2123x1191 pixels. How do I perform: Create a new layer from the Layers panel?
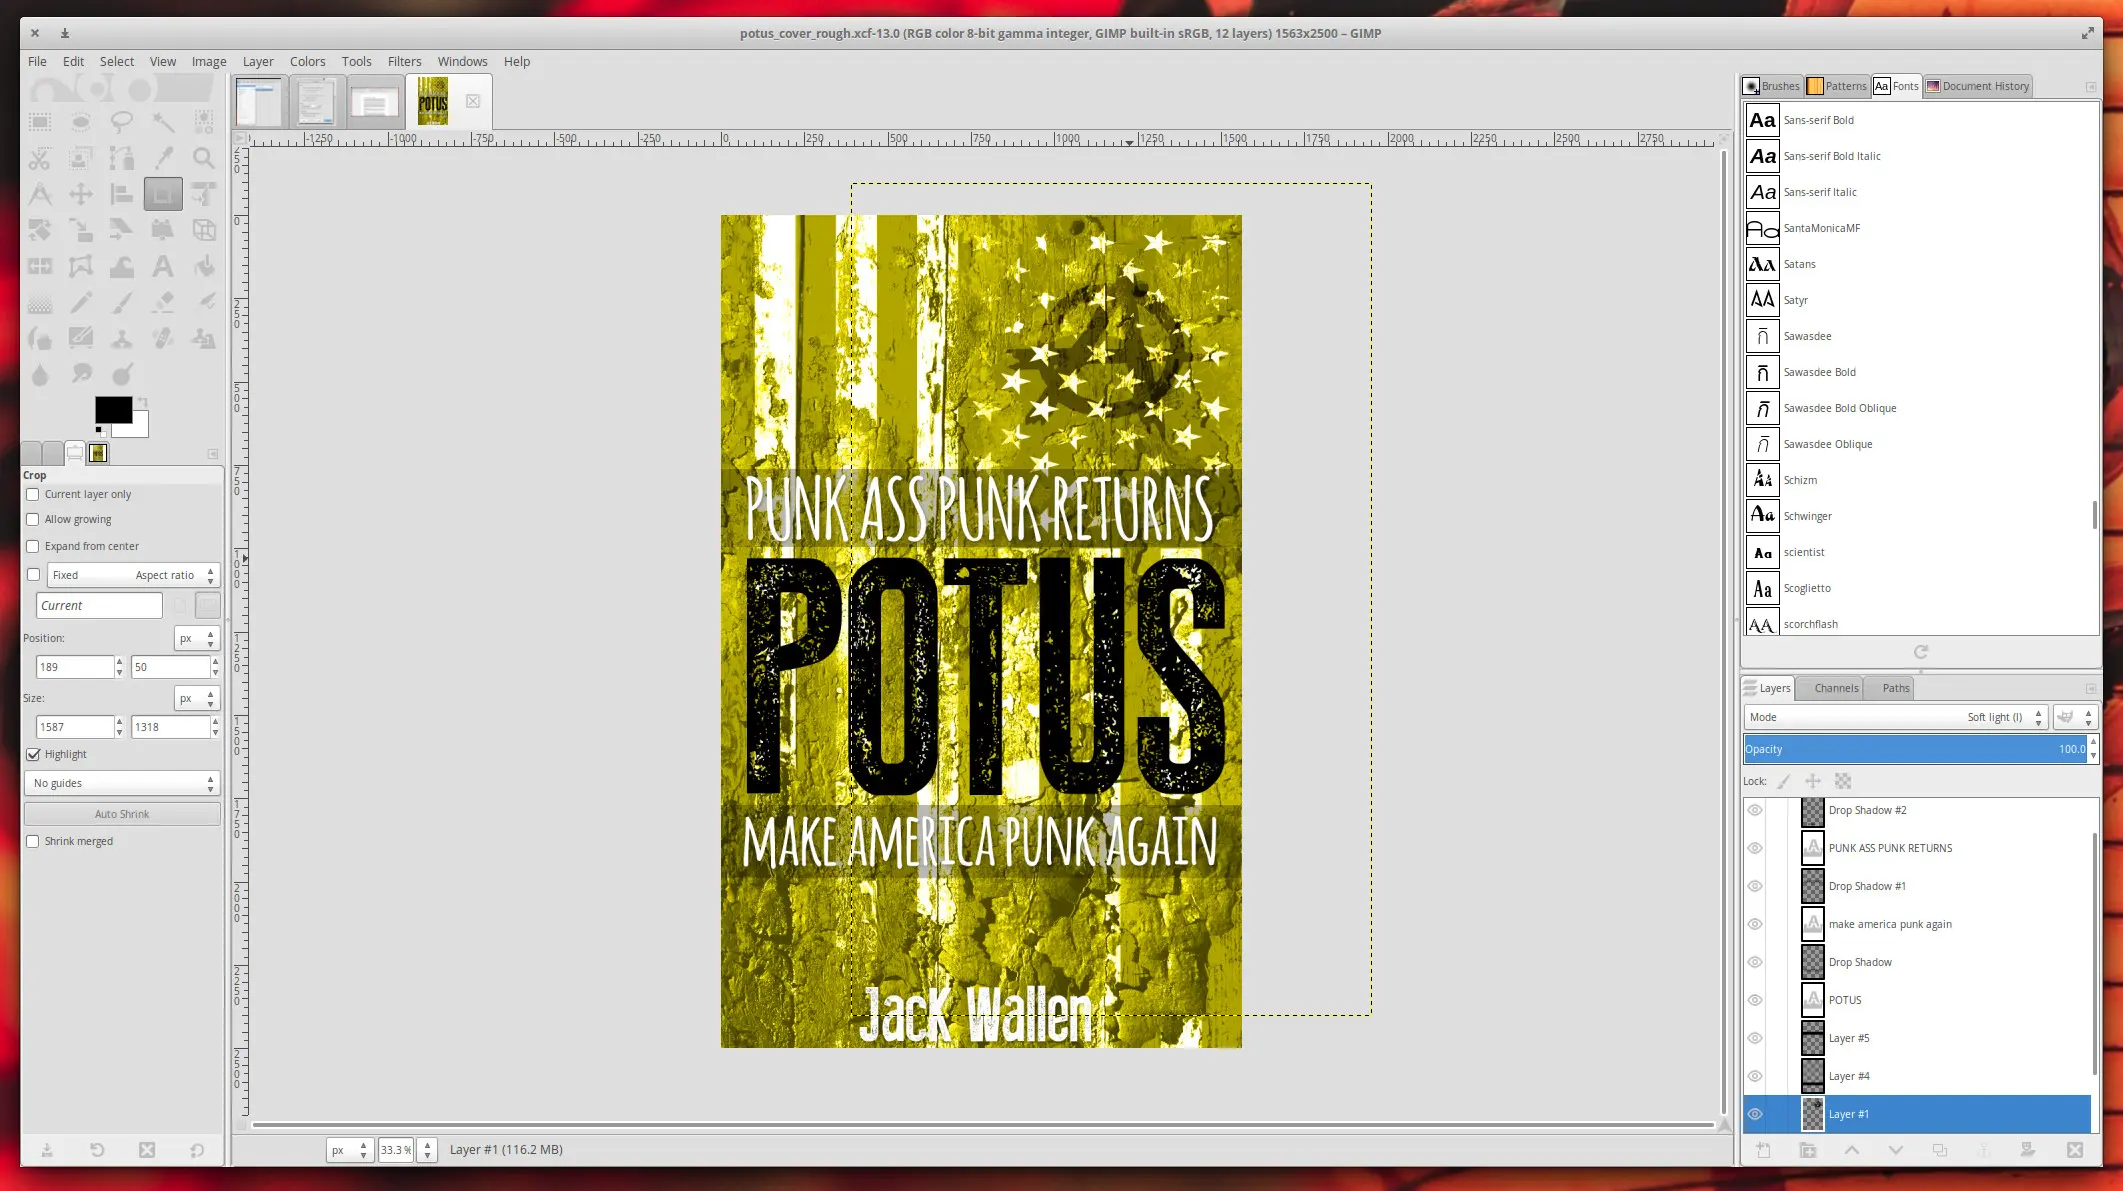pyautogui.click(x=1763, y=1150)
